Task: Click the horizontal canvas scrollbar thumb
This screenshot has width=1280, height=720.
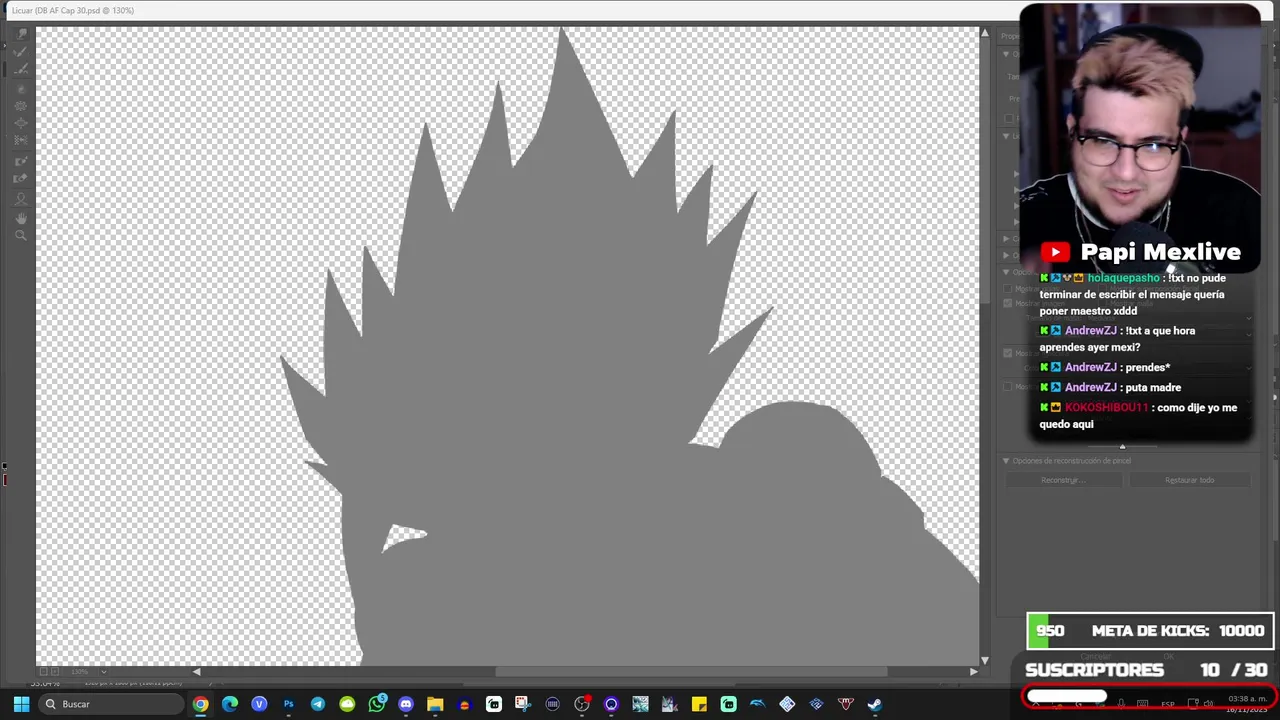Action: point(690,671)
